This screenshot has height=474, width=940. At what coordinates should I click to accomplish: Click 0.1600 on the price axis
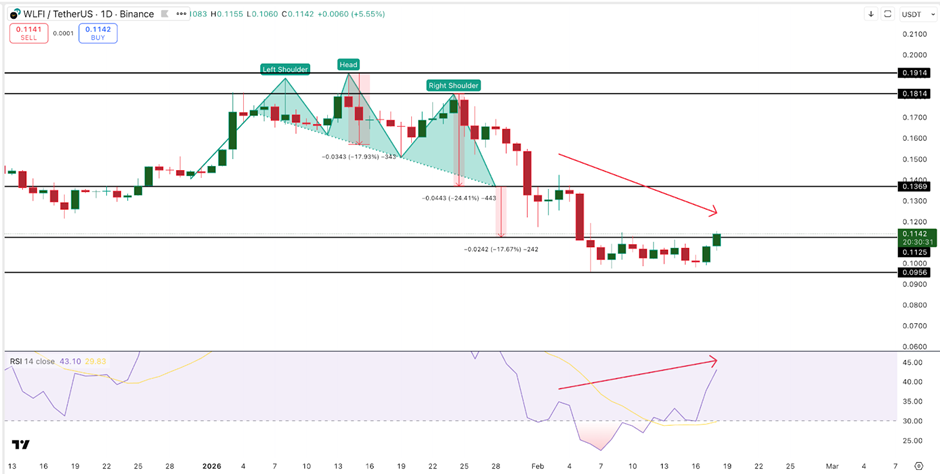tap(914, 138)
